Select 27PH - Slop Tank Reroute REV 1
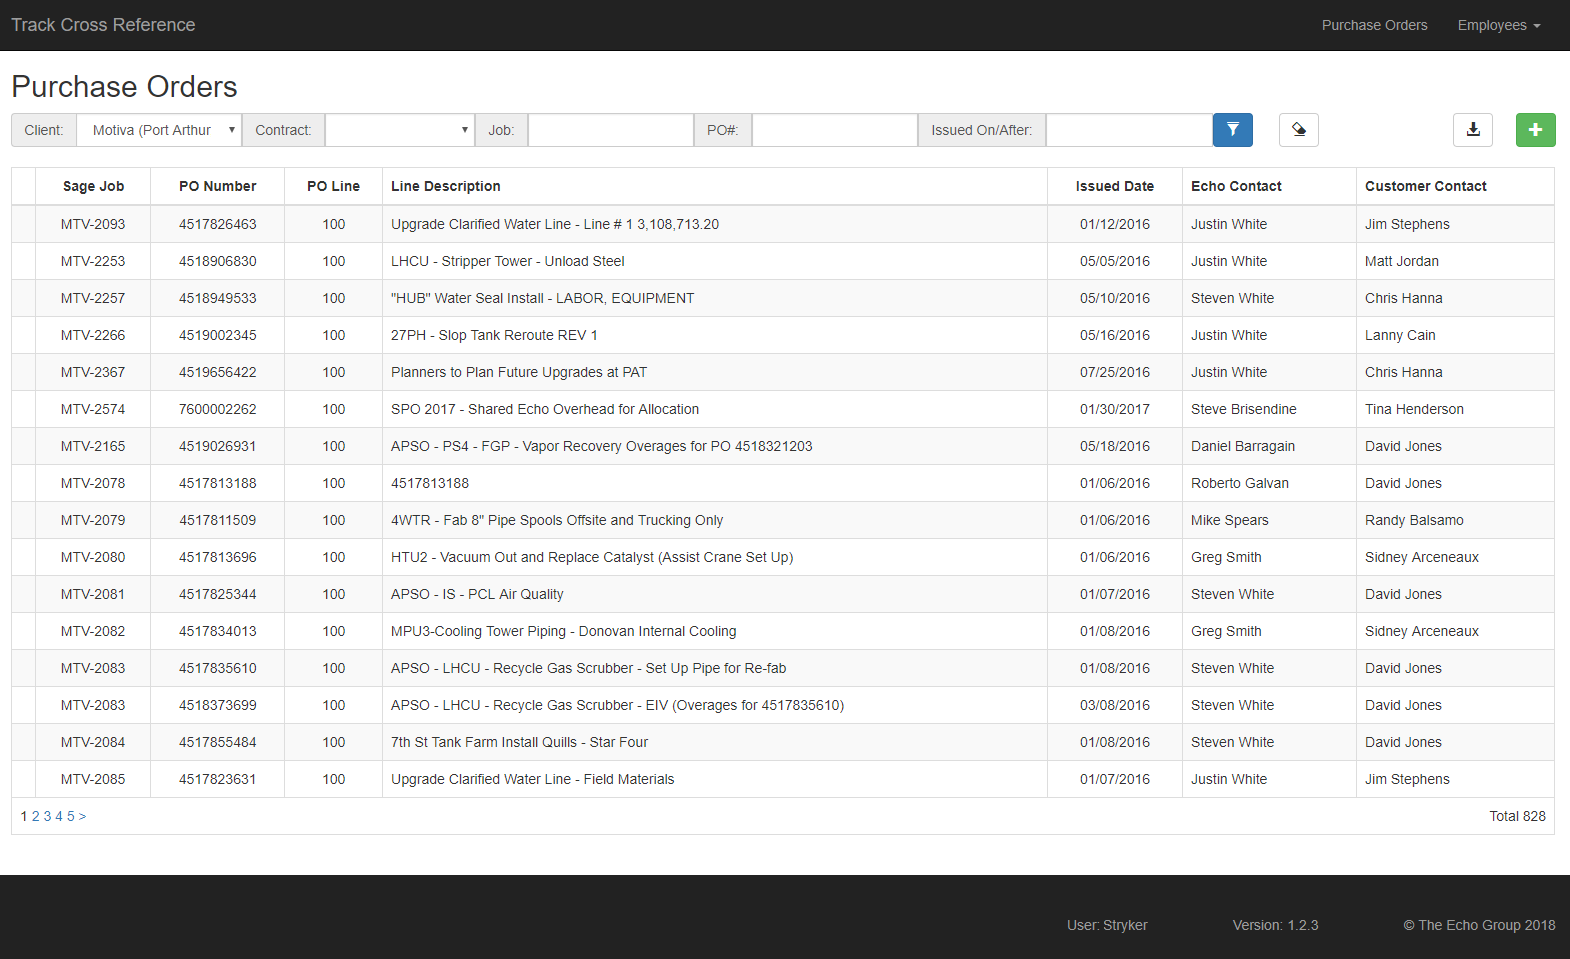Viewport: 1570px width, 959px height. pos(494,335)
